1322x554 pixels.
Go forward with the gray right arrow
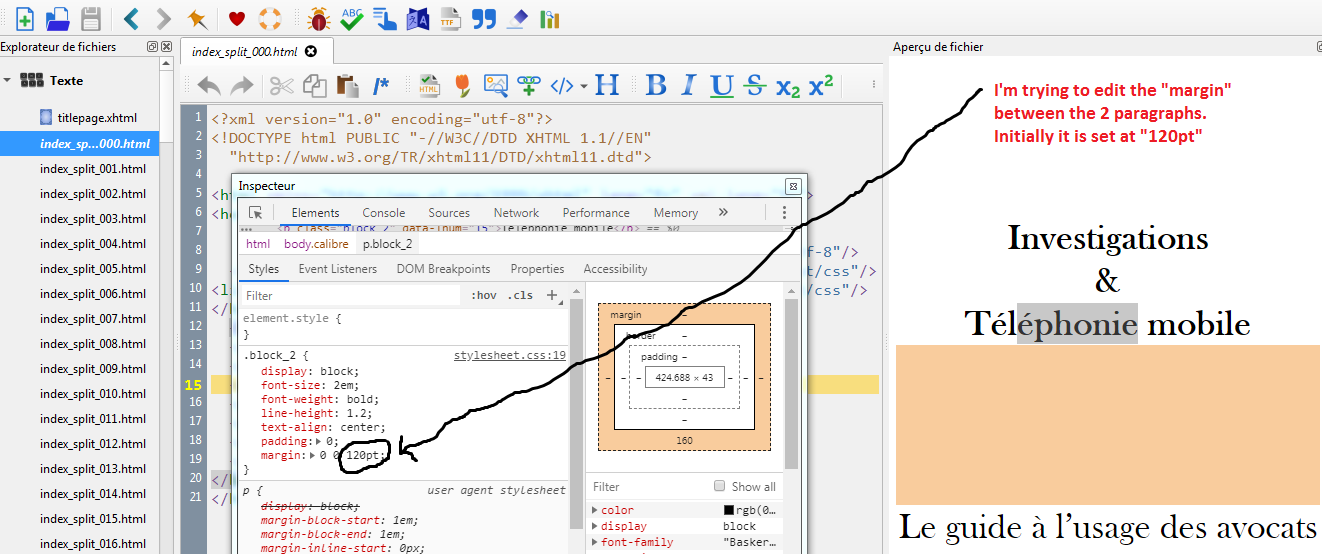[164, 18]
